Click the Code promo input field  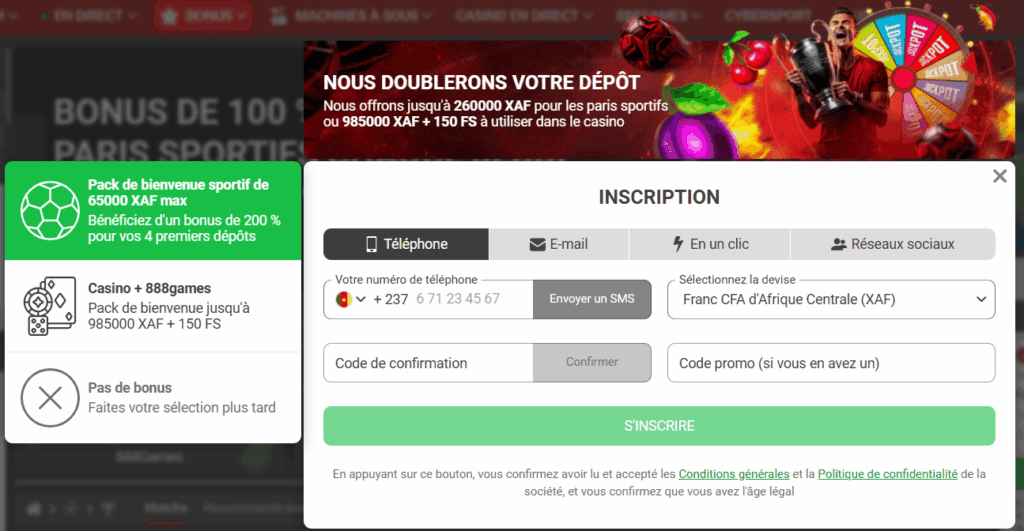(831, 362)
